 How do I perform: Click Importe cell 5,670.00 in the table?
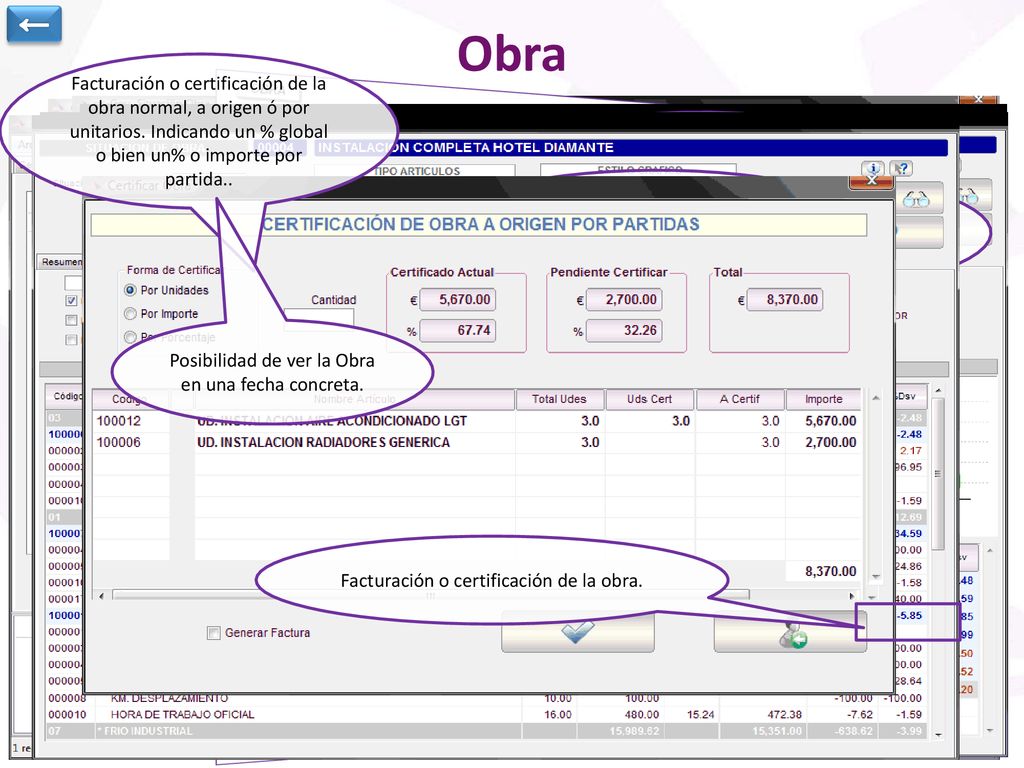tap(830, 421)
